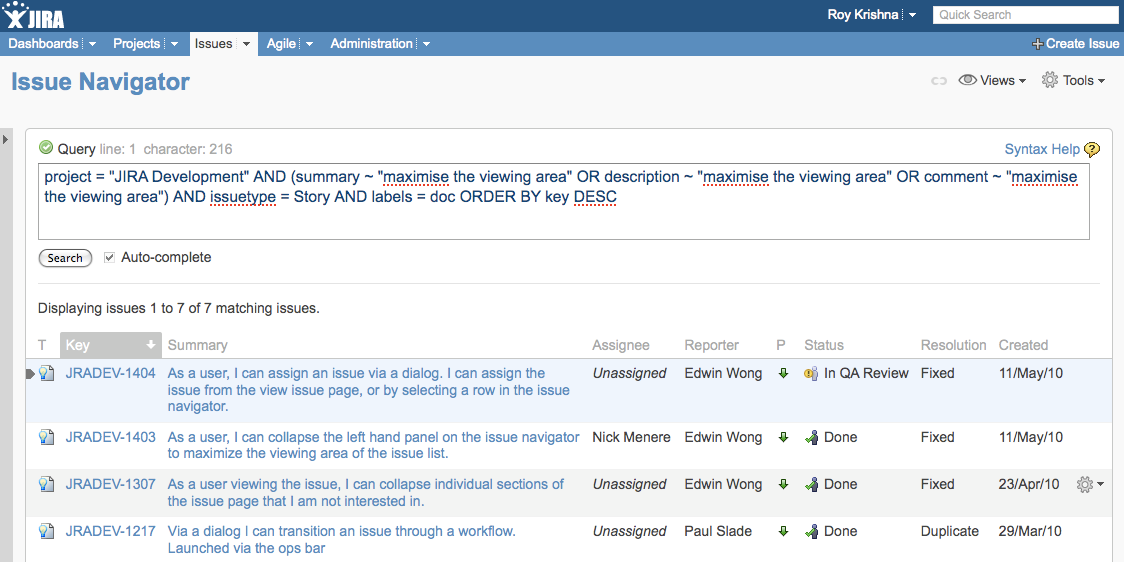Screen dimensions: 1124x562
Task: Open summary about assigning issue via dialog
Action: tap(368, 390)
